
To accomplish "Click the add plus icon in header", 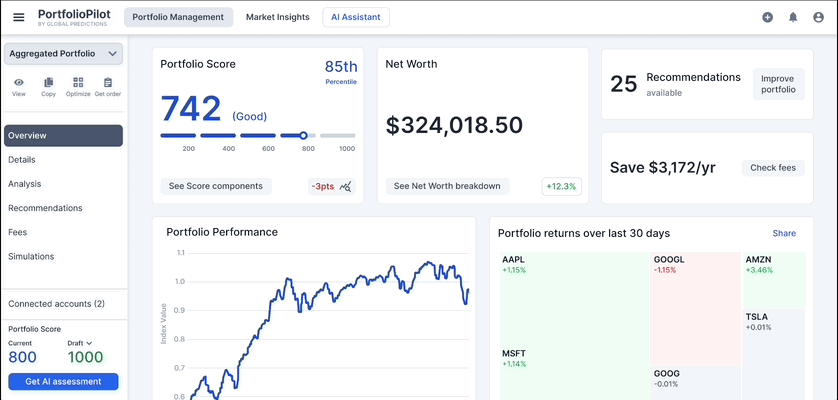I will pos(767,17).
